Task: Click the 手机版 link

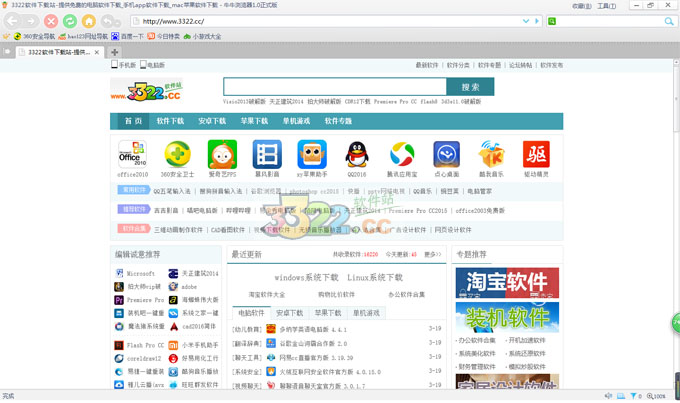Action: click(x=124, y=65)
